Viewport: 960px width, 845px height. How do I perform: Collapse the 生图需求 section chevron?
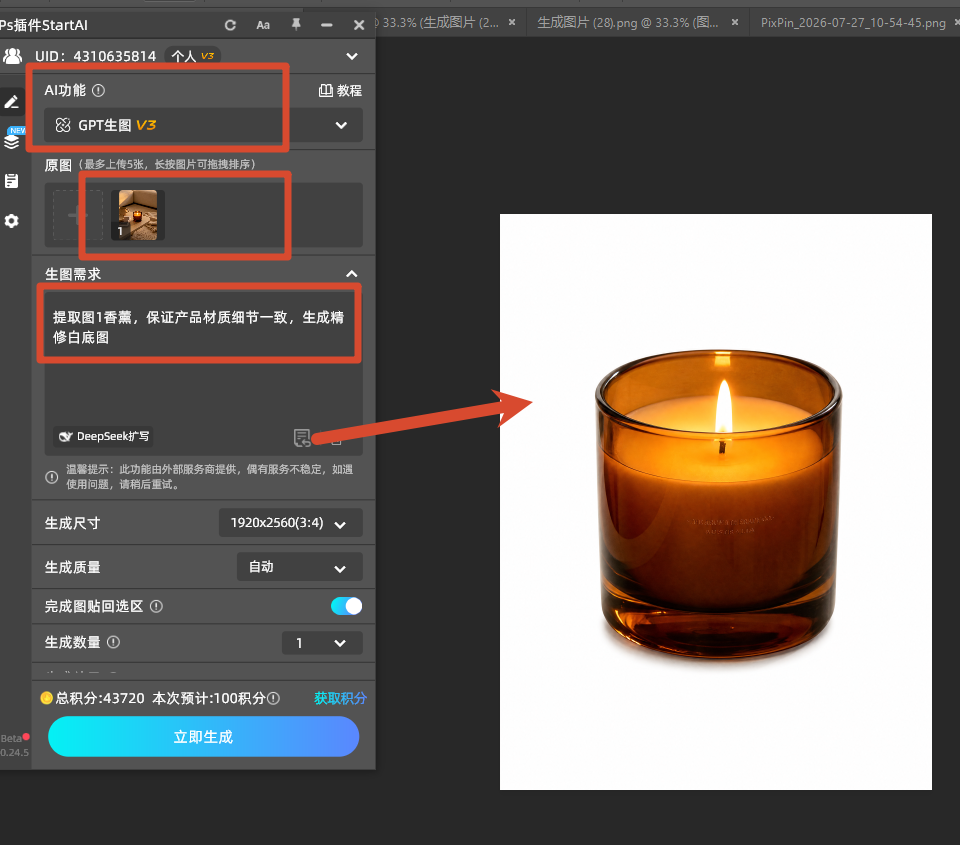pos(351,274)
